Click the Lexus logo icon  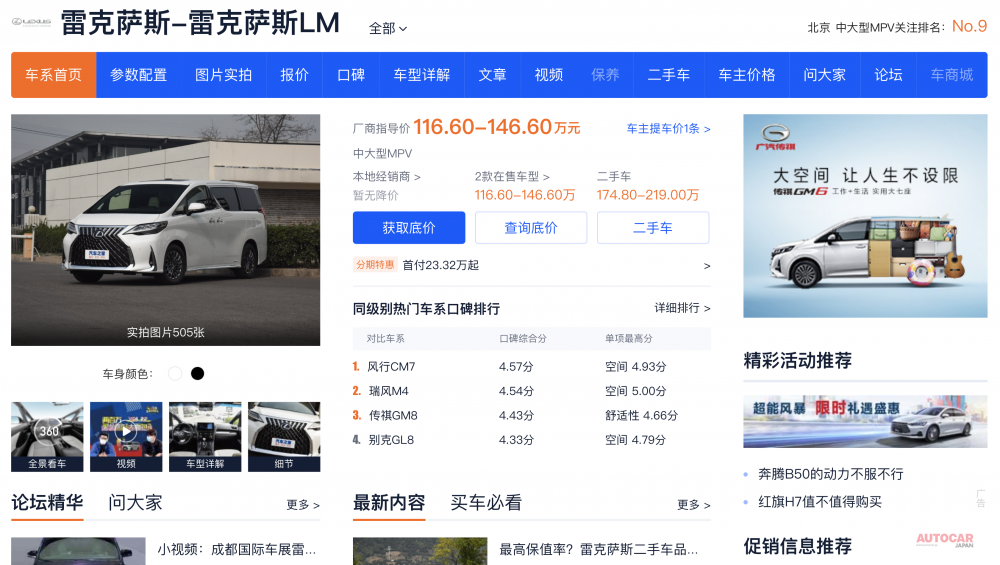coord(31,22)
